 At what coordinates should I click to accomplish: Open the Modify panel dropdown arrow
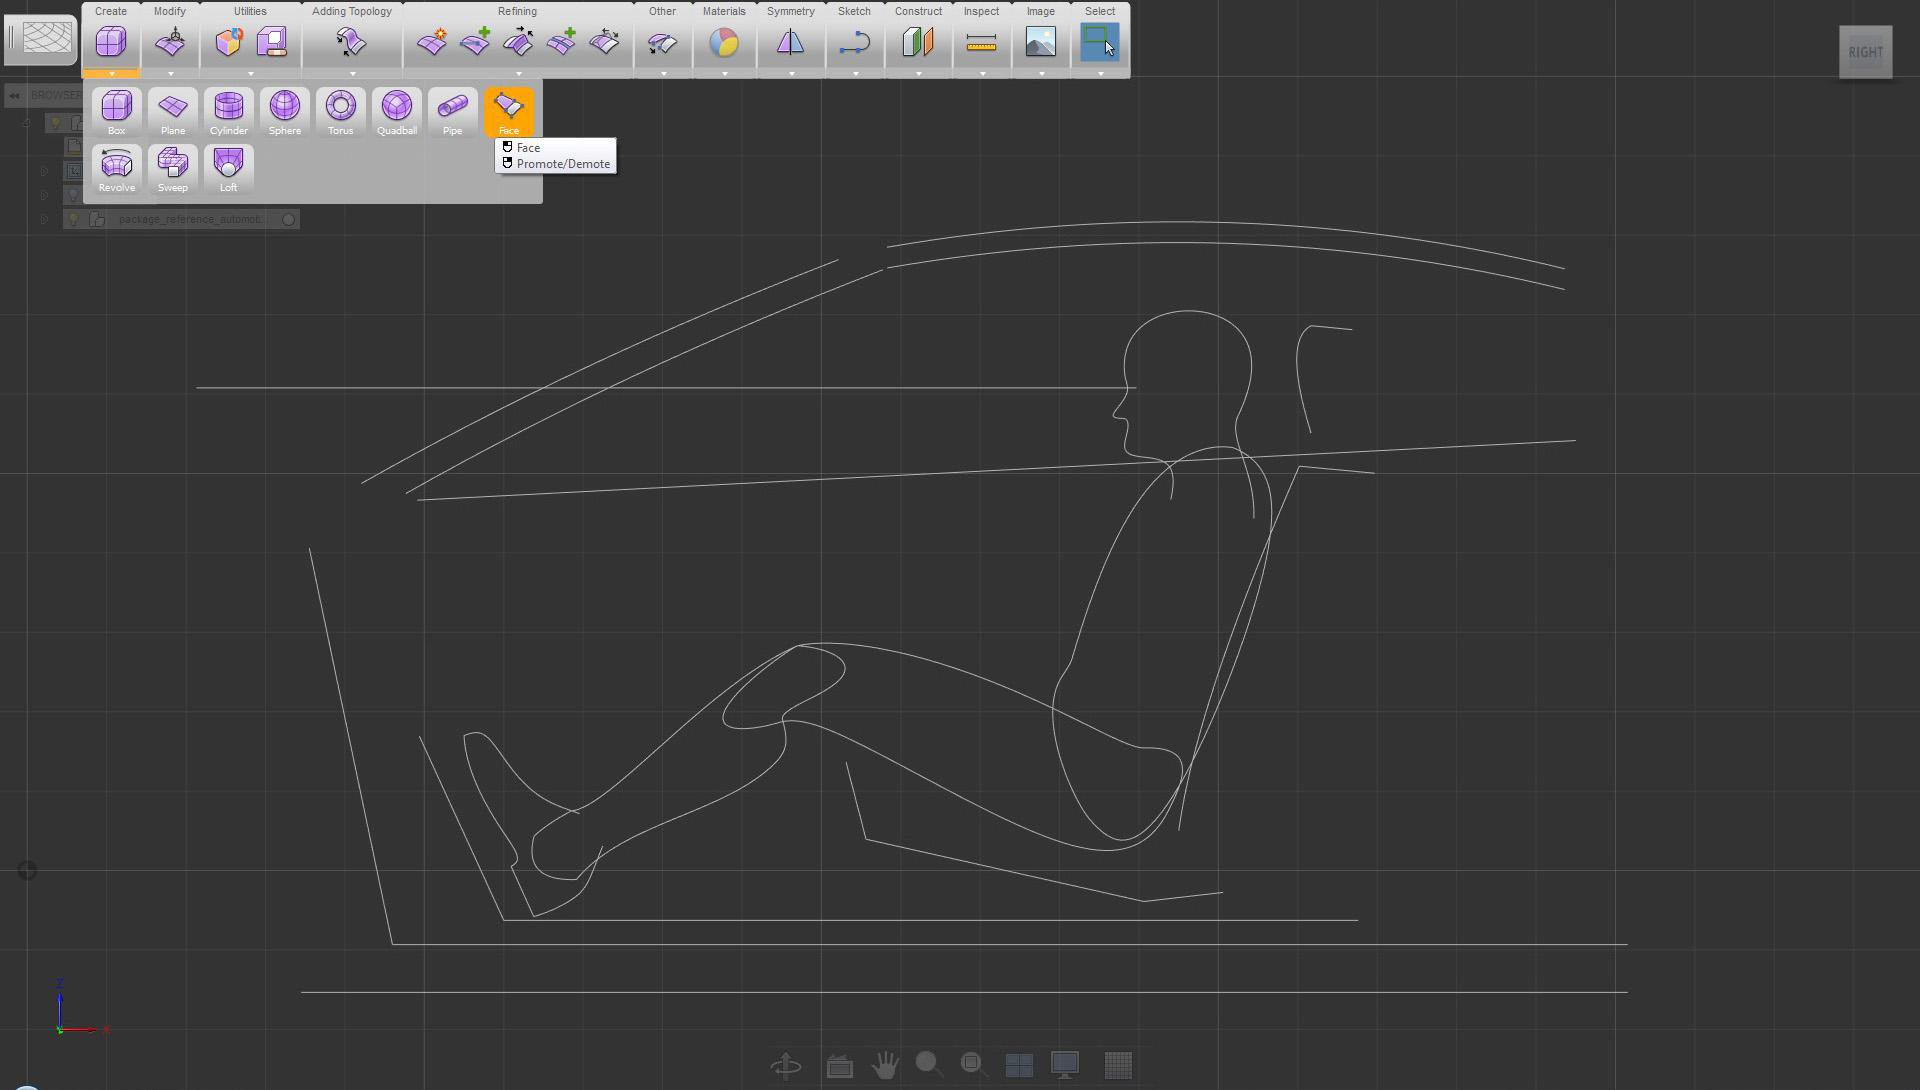click(170, 73)
